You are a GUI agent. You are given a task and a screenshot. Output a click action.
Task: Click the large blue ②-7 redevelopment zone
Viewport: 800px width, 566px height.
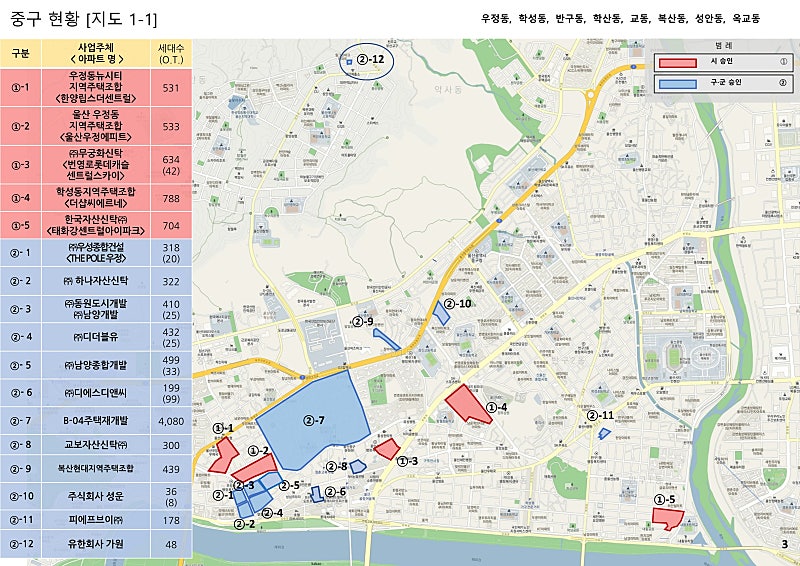pos(311,421)
